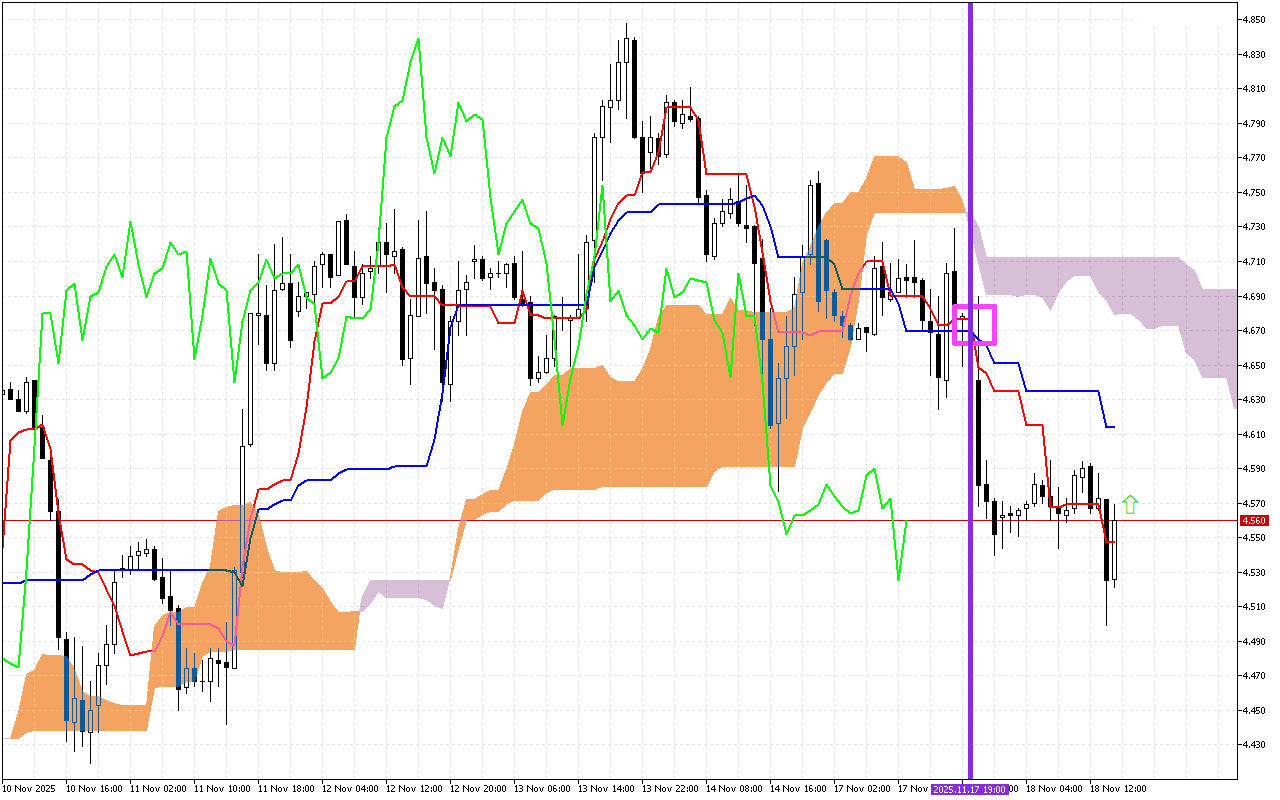Select the magenta rectangle marker
The height and width of the screenshot is (800, 1280).
click(975, 324)
